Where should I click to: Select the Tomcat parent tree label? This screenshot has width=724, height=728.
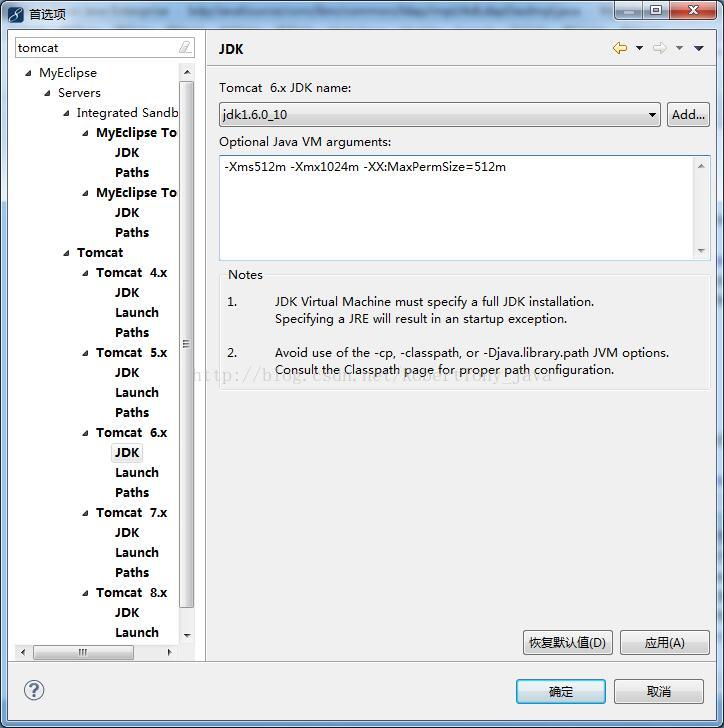click(x=100, y=253)
